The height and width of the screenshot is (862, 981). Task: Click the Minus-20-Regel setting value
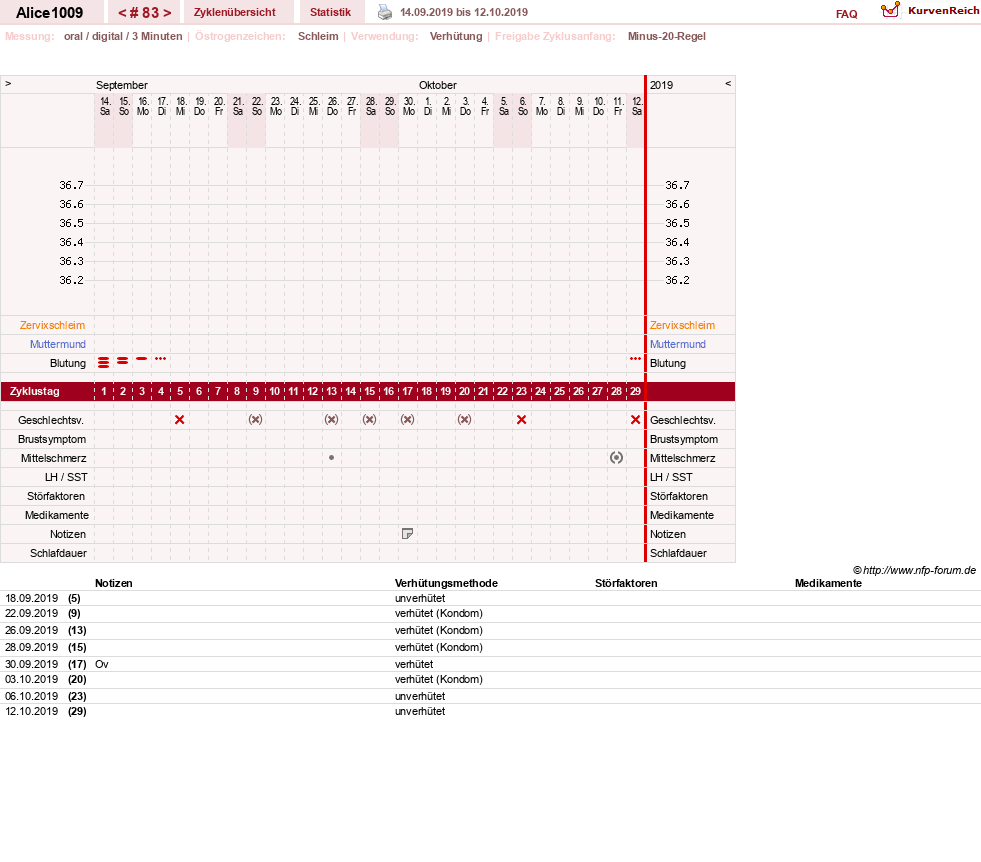point(667,36)
